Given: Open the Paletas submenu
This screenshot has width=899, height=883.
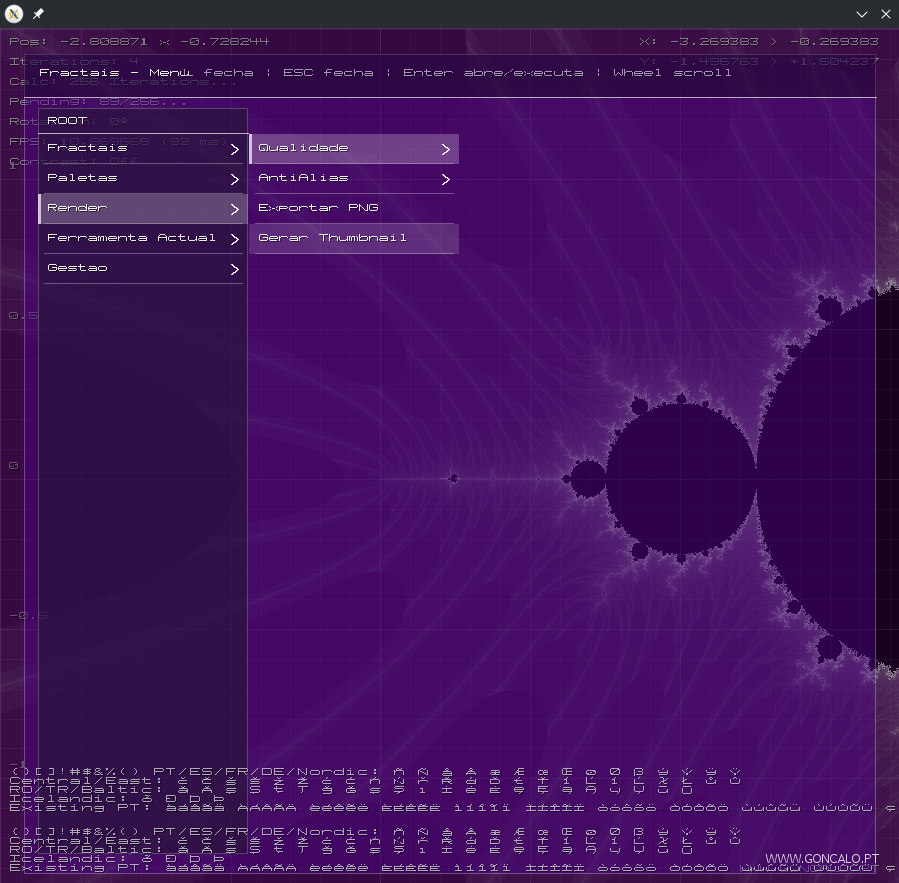Looking at the screenshot, I should tap(143, 178).
